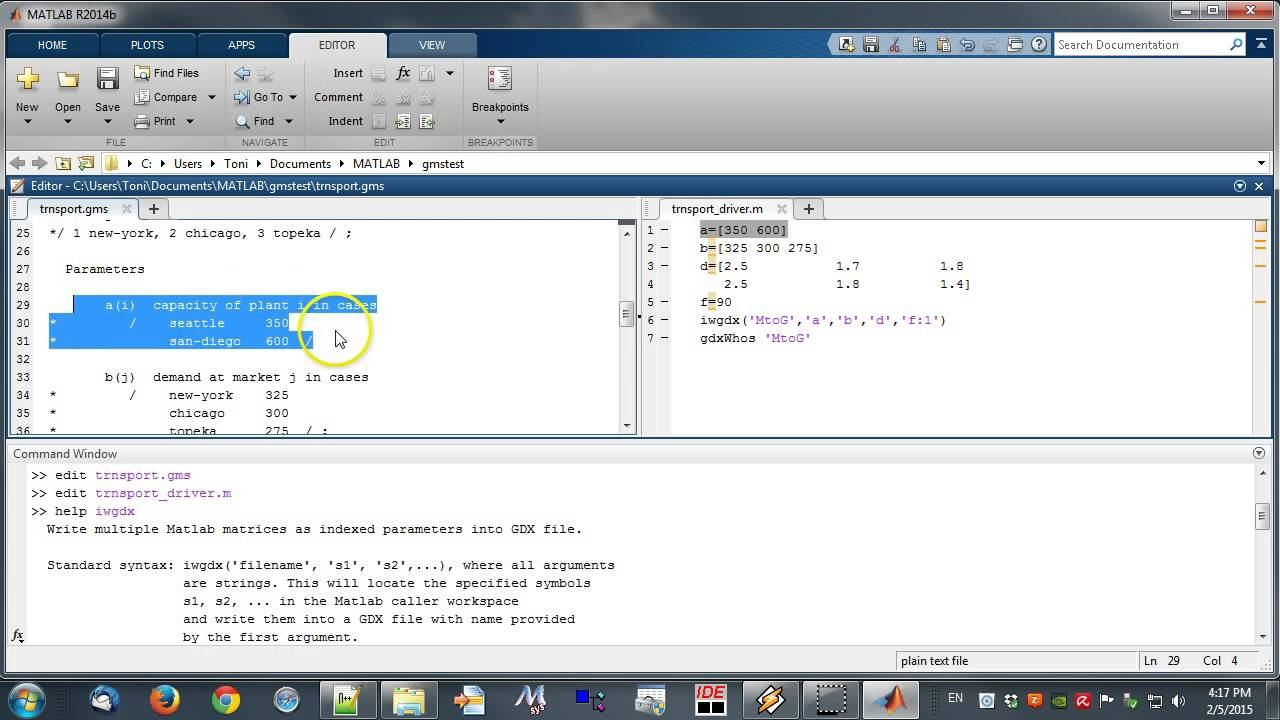Switch to the APPS tab
The image size is (1280, 720).
tap(241, 45)
